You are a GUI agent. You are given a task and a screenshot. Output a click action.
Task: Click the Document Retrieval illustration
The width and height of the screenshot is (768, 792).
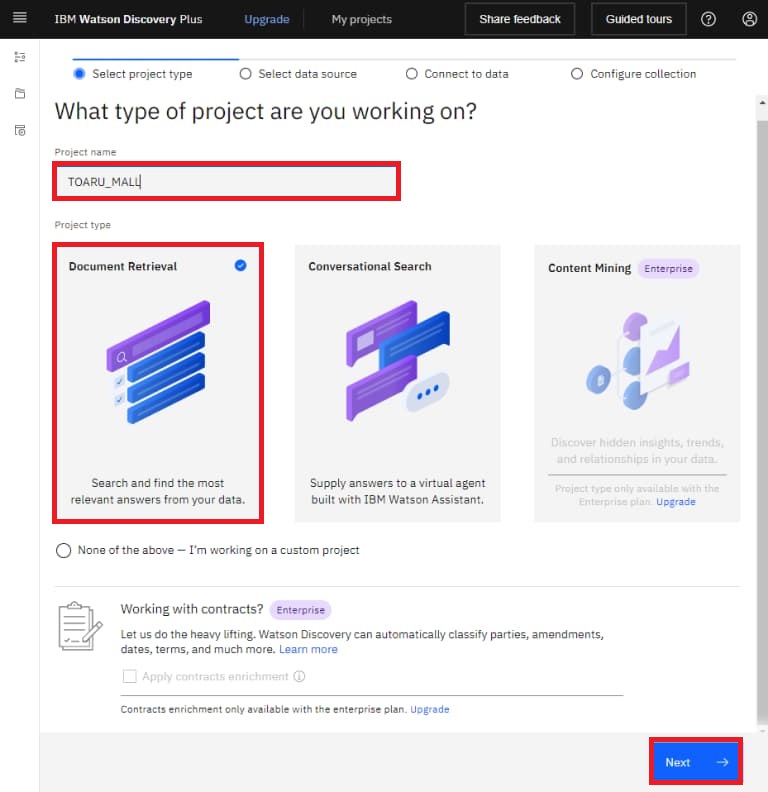[x=158, y=362]
